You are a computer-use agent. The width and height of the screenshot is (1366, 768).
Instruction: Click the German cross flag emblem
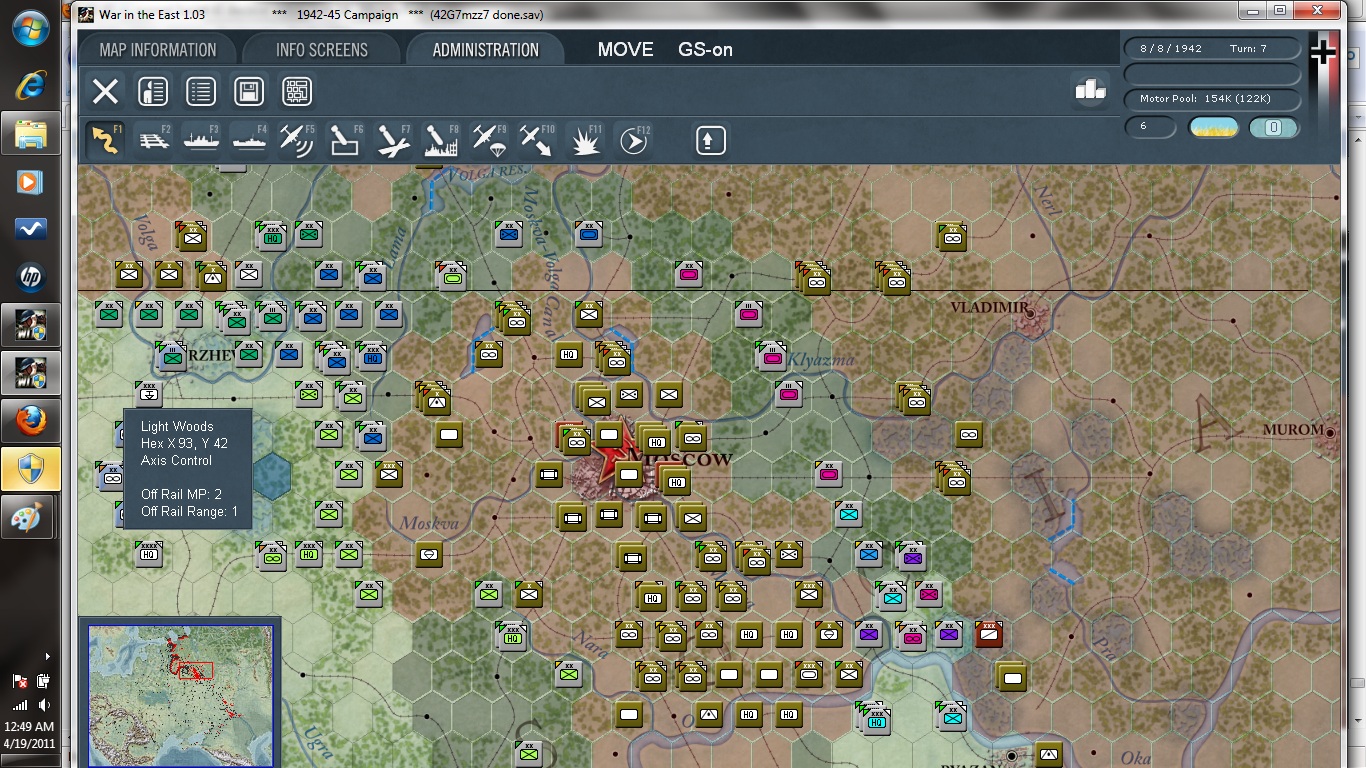[x=1323, y=53]
